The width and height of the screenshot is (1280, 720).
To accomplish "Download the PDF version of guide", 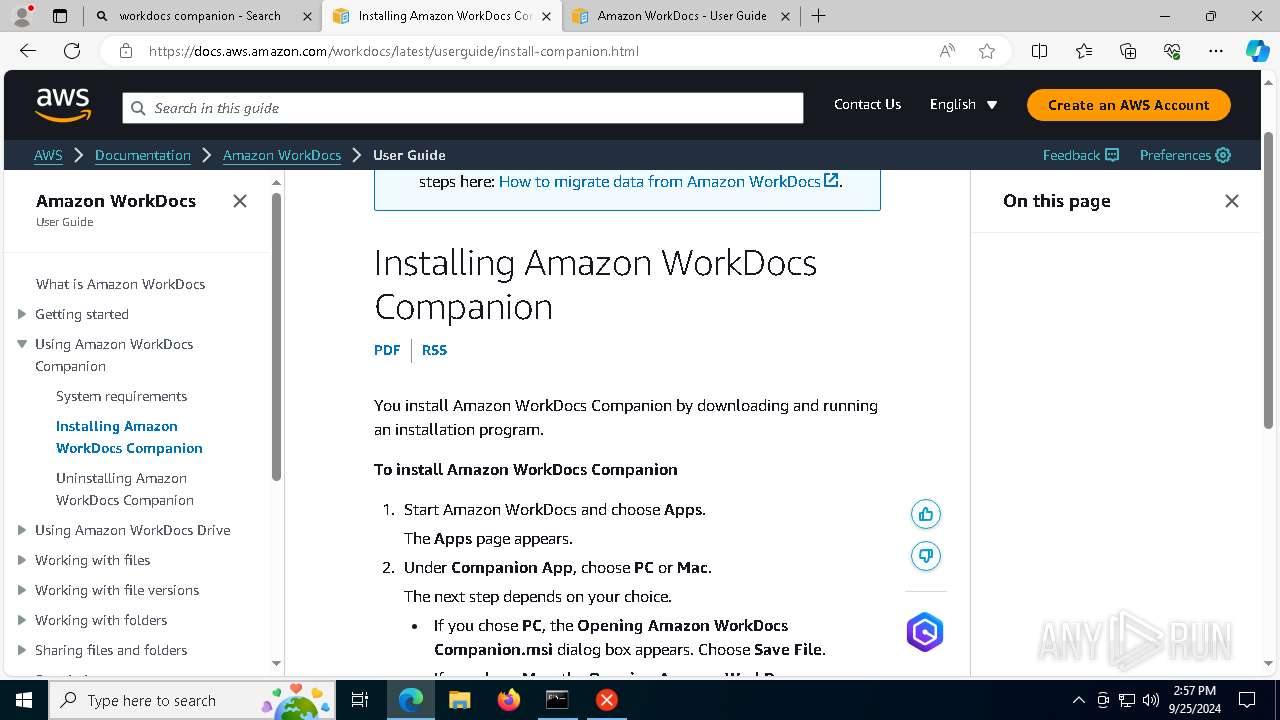I will tap(387, 350).
